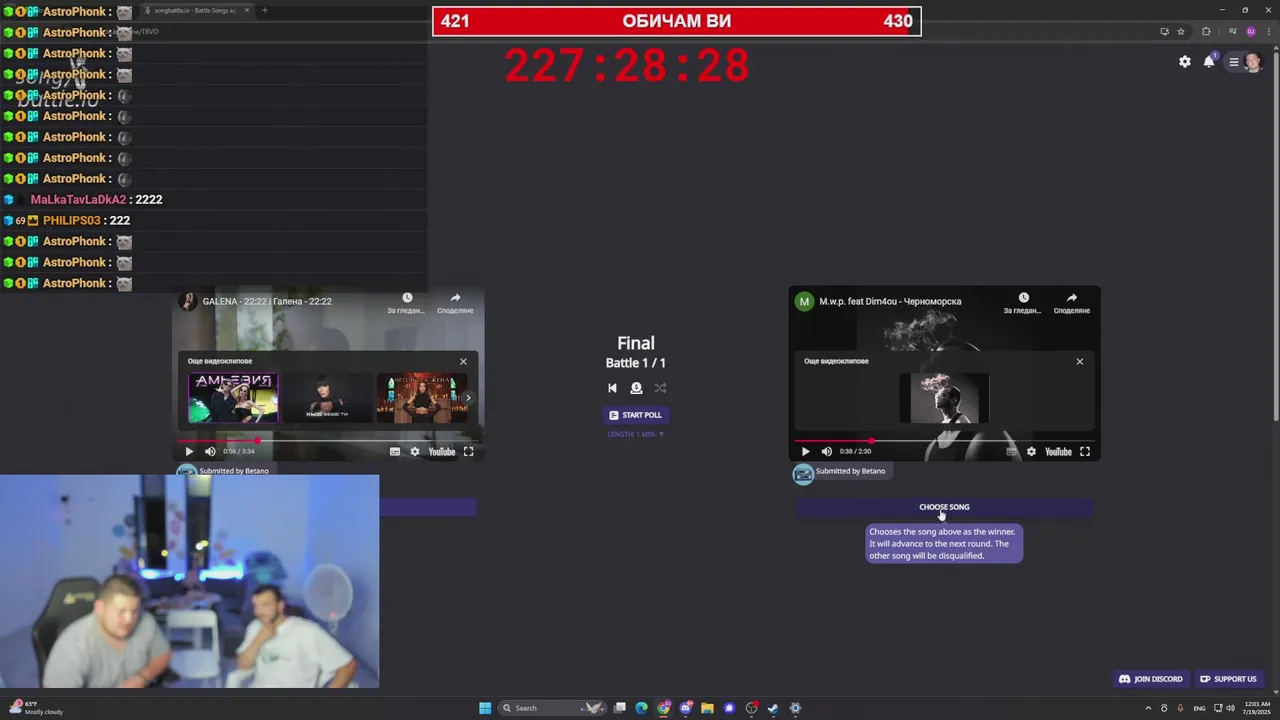This screenshot has height=720, width=1280.
Task: Mute the GALENA video
Action: coord(210,452)
